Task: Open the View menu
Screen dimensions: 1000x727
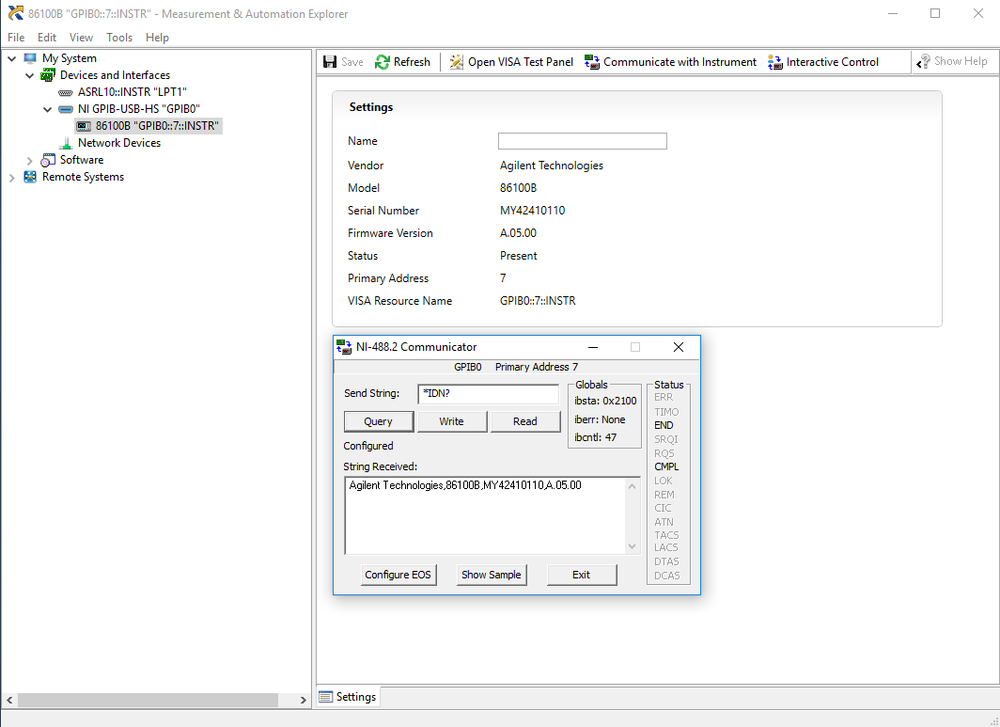Action: click(x=81, y=37)
